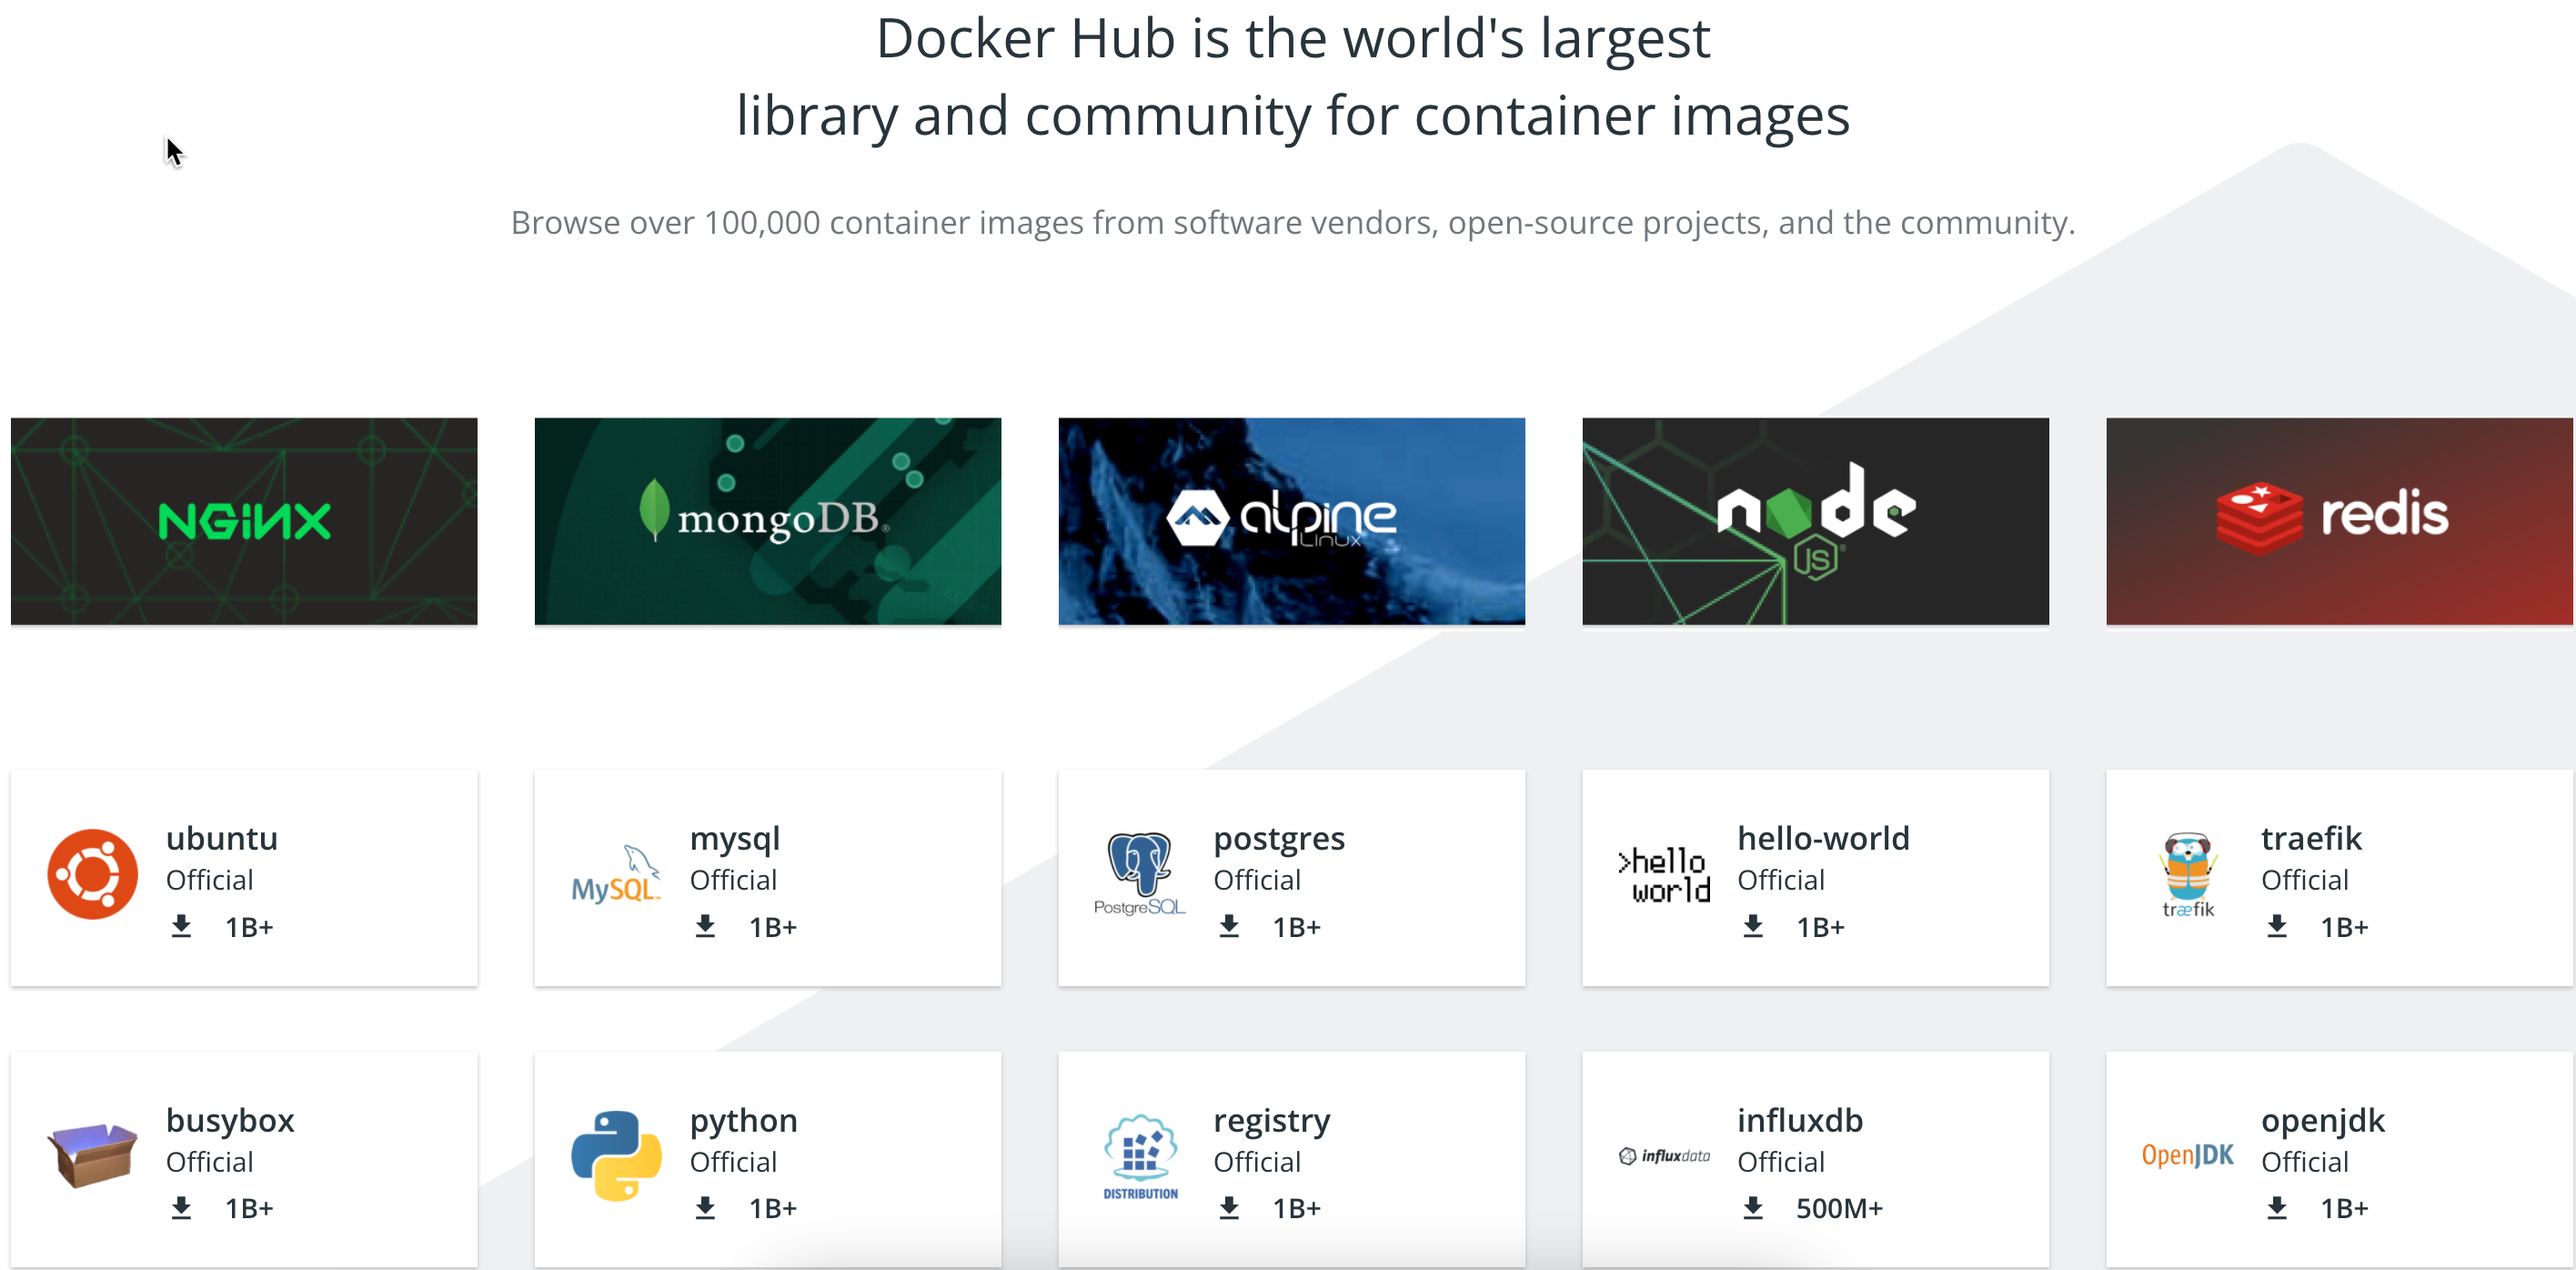Screen dimensions: 2576x1270
Task: Click the download icon under ubuntu
Action: pos(181,927)
